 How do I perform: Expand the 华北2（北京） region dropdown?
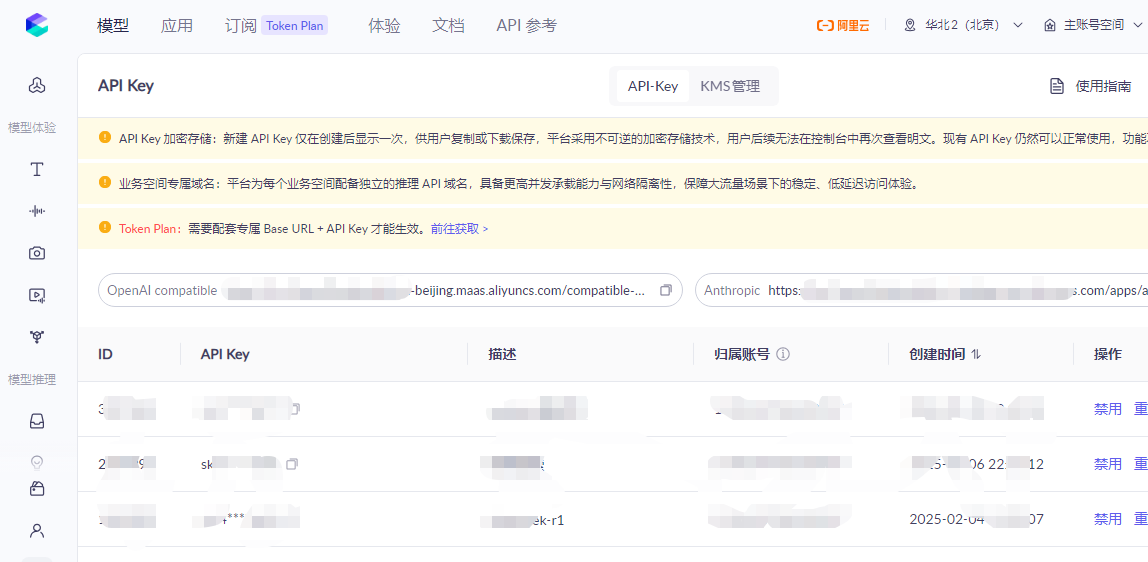964,26
